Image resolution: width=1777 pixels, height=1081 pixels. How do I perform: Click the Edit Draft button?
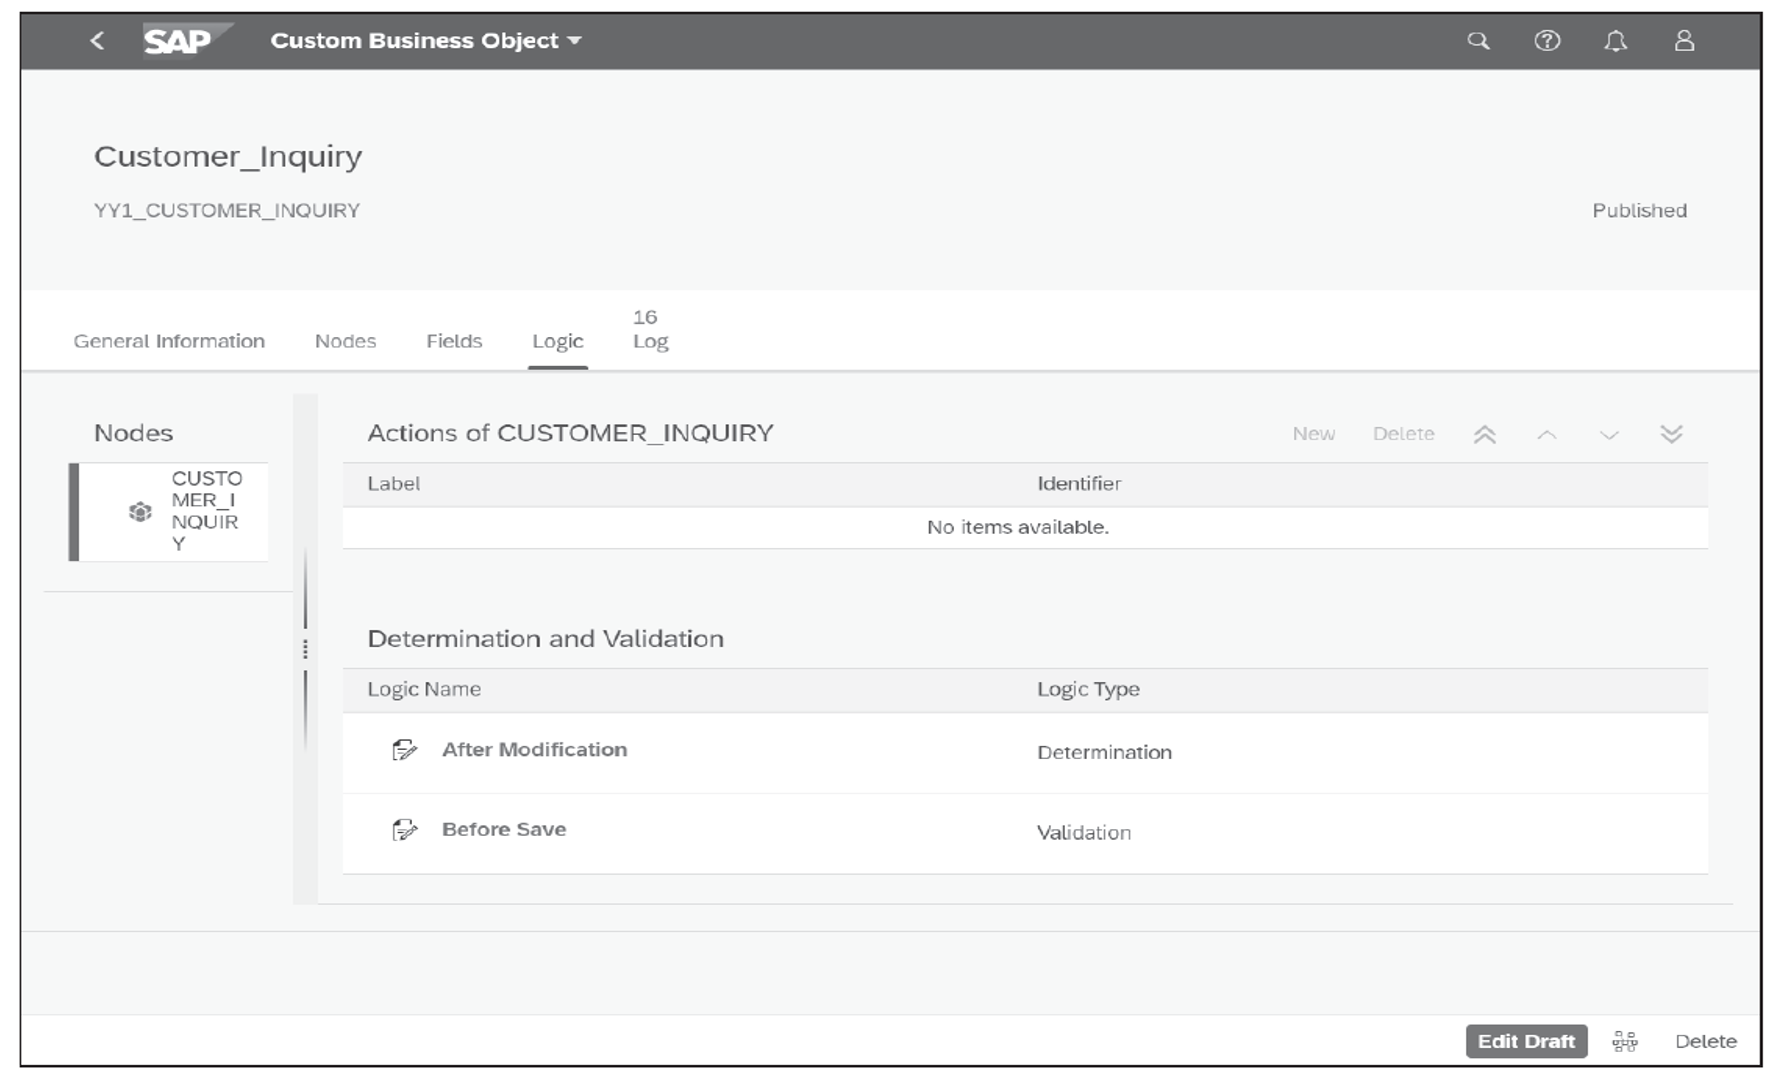coord(1525,1040)
